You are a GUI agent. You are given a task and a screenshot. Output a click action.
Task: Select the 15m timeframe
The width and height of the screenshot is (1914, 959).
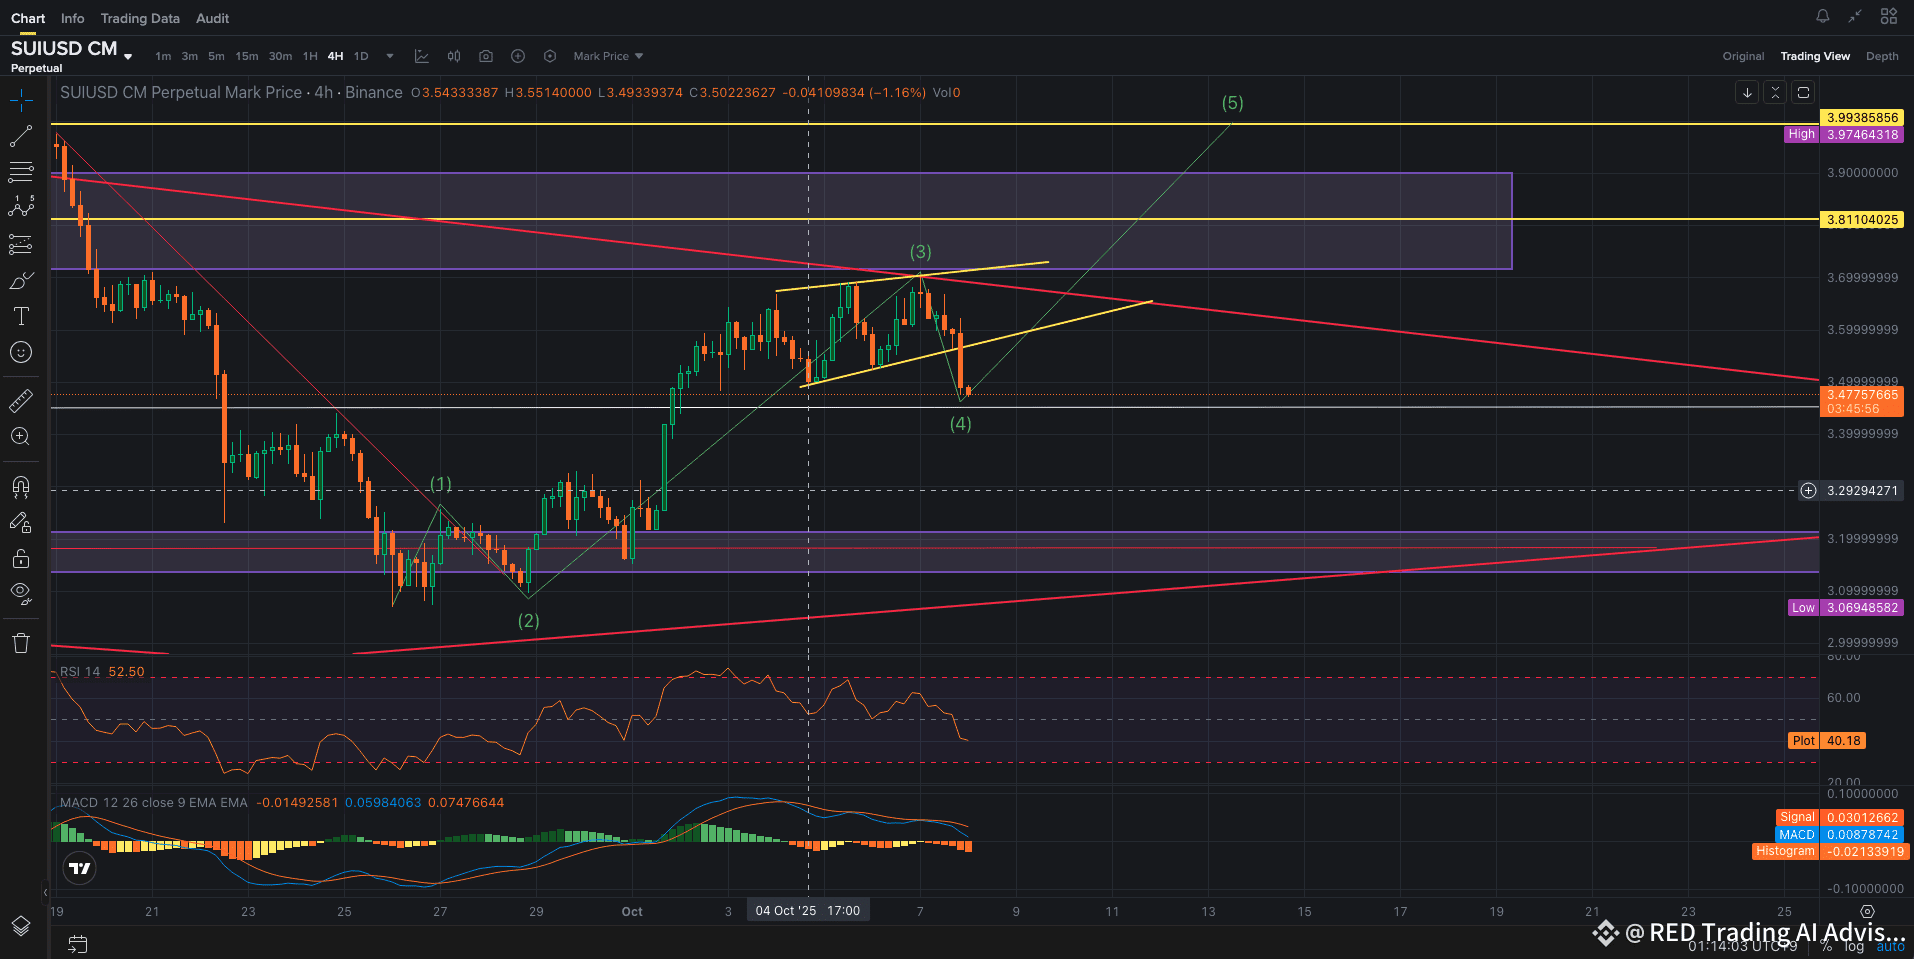pyautogui.click(x=247, y=56)
